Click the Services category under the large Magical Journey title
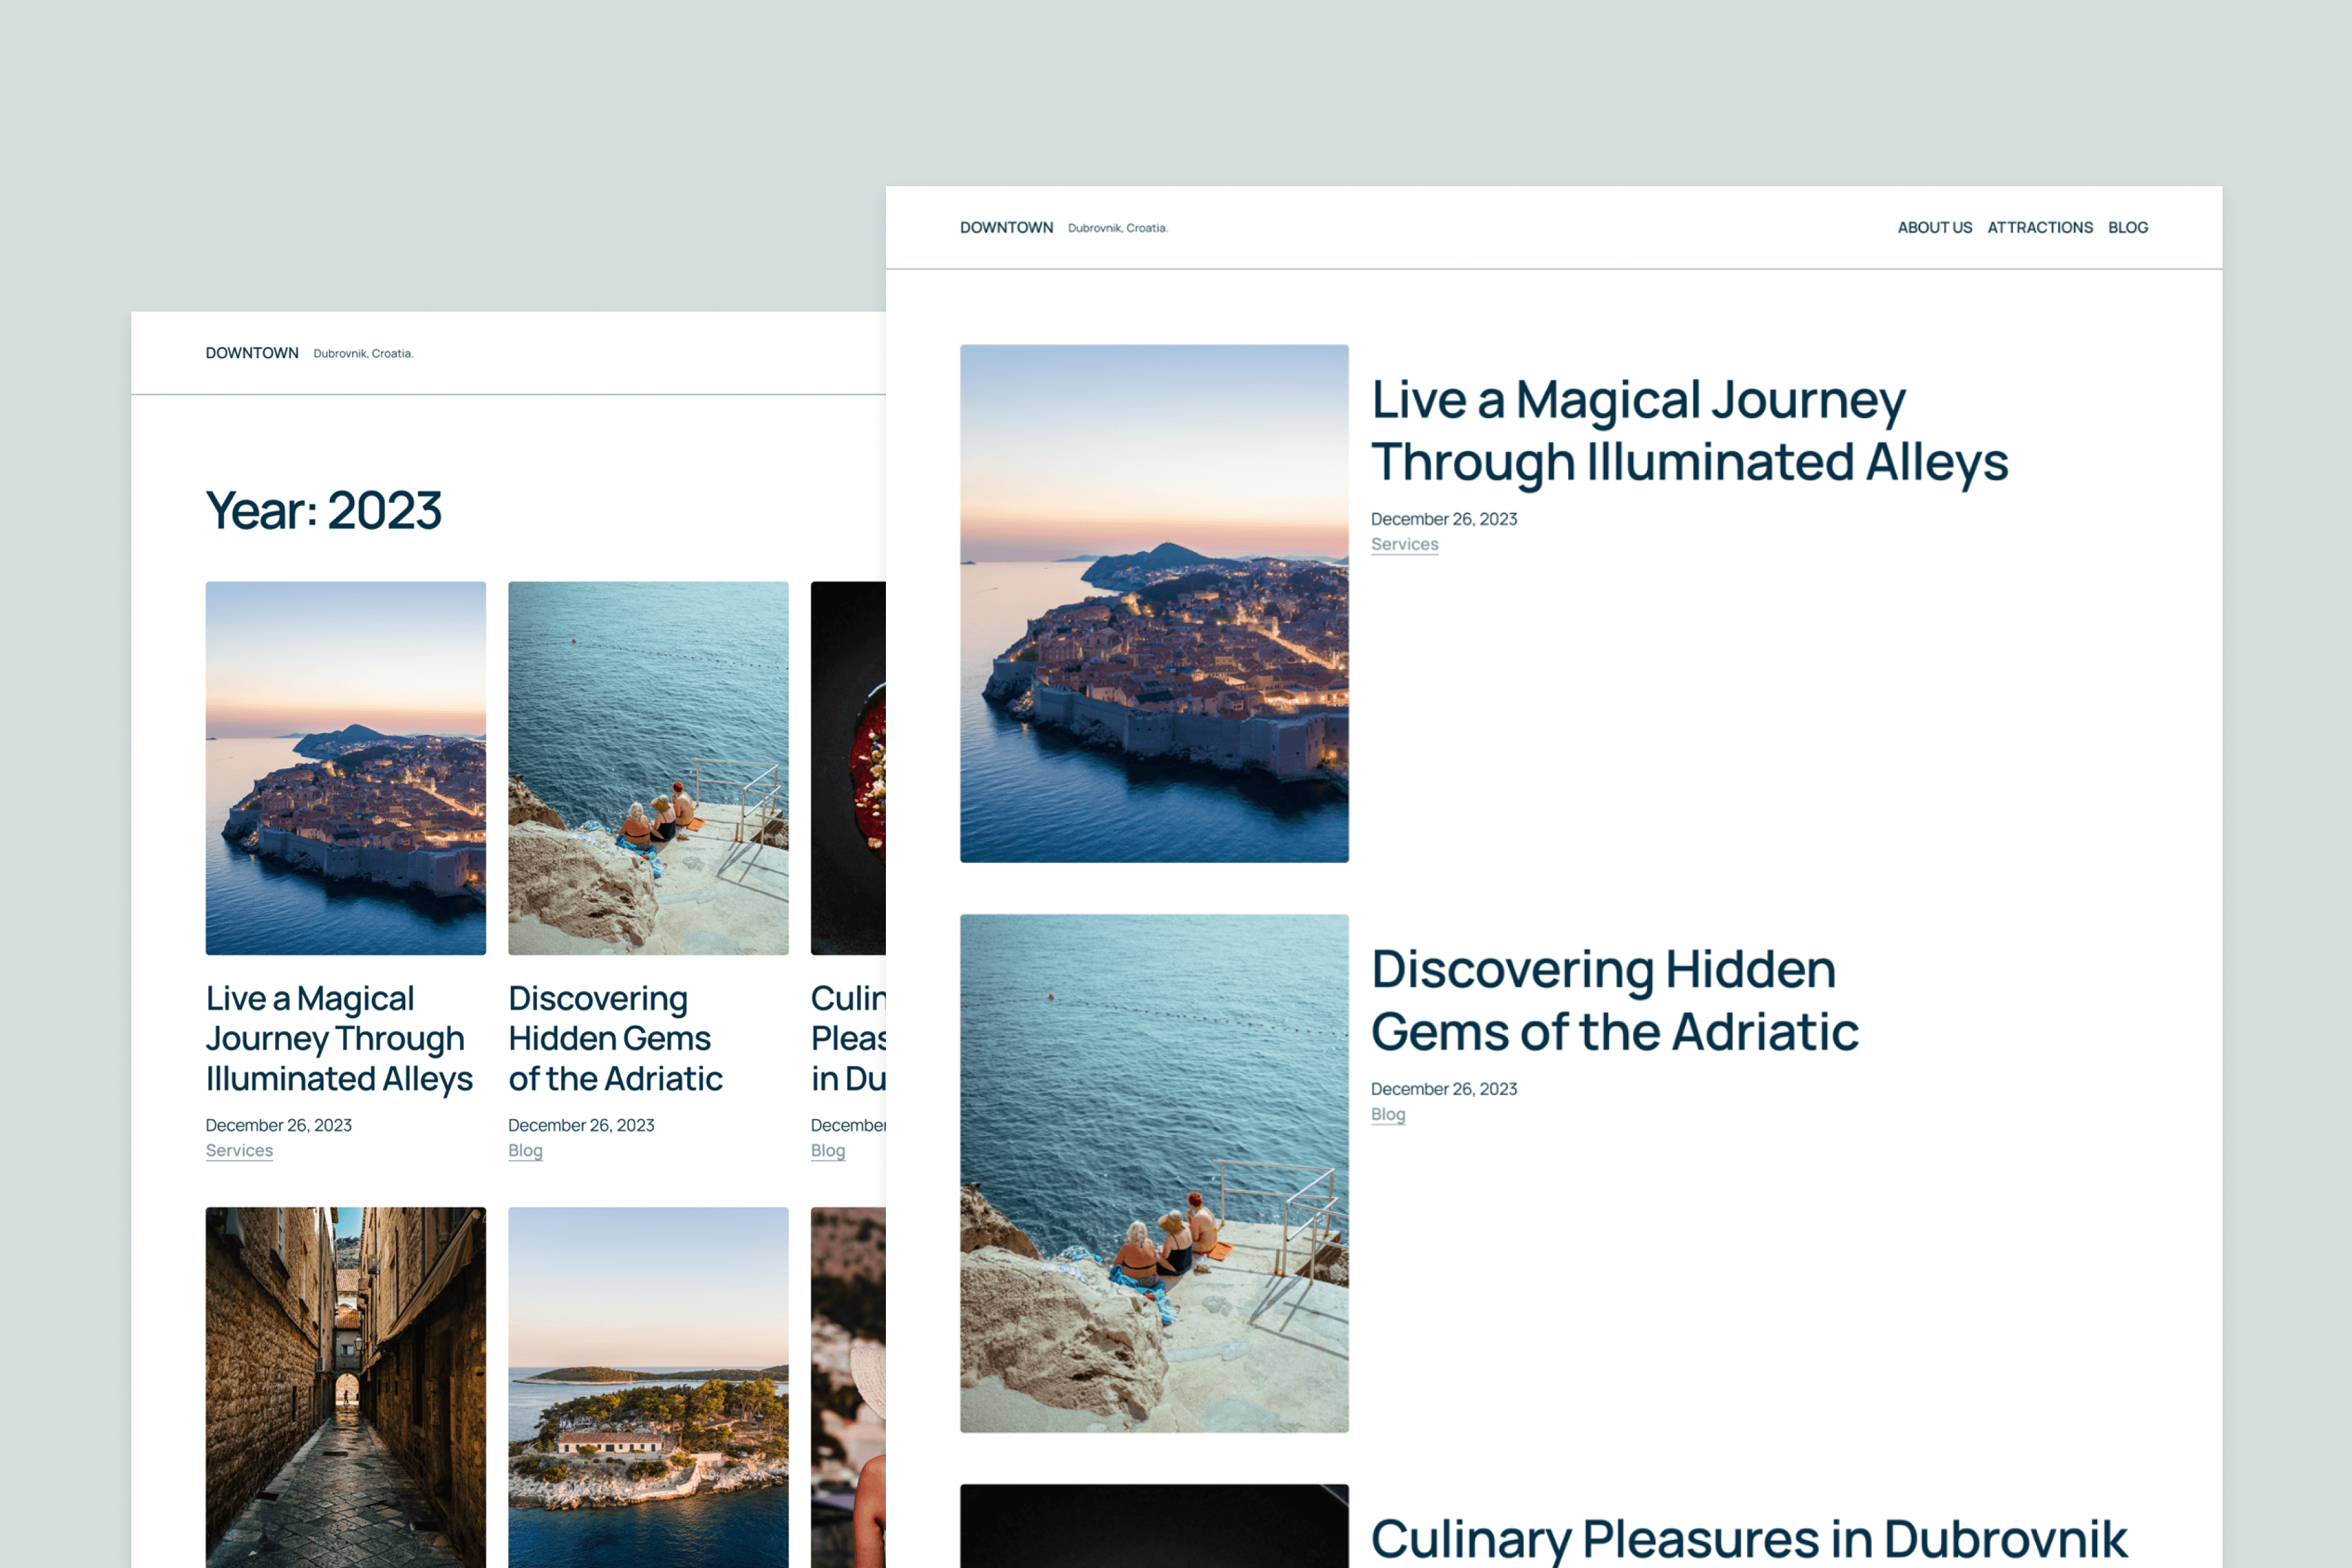Image resolution: width=2352 pixels, height=1568 pixels. click(x=1404, y=544)
